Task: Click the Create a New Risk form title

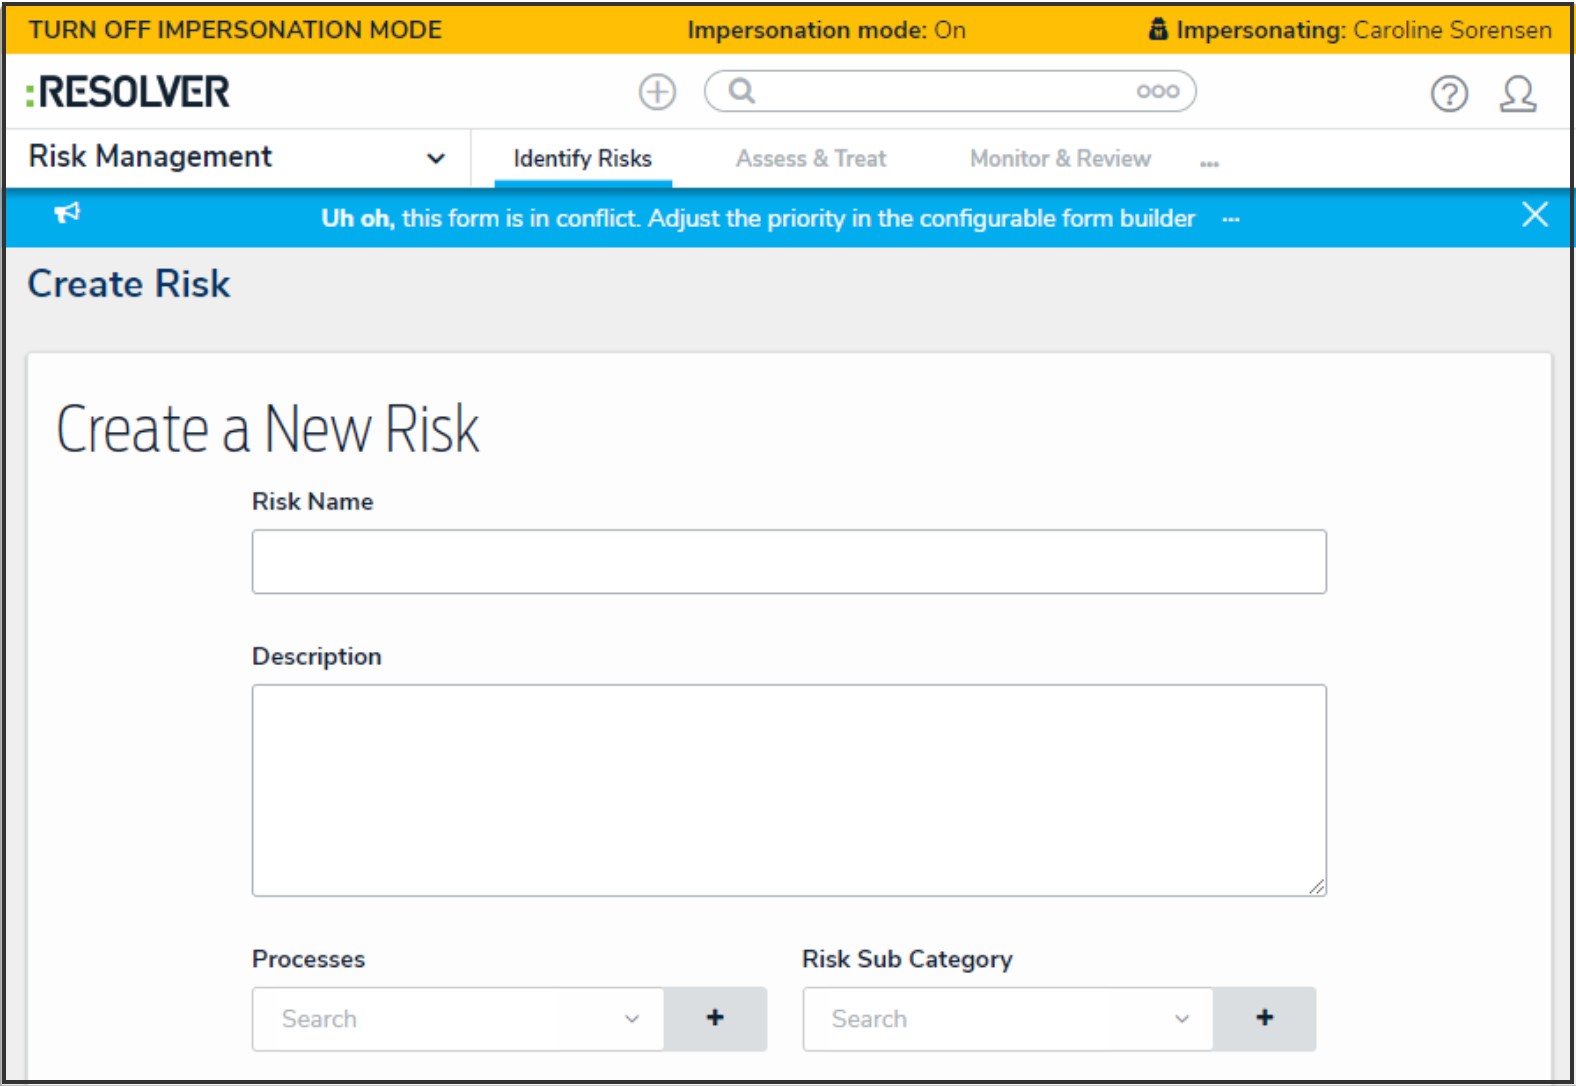Action: [268, 429]
